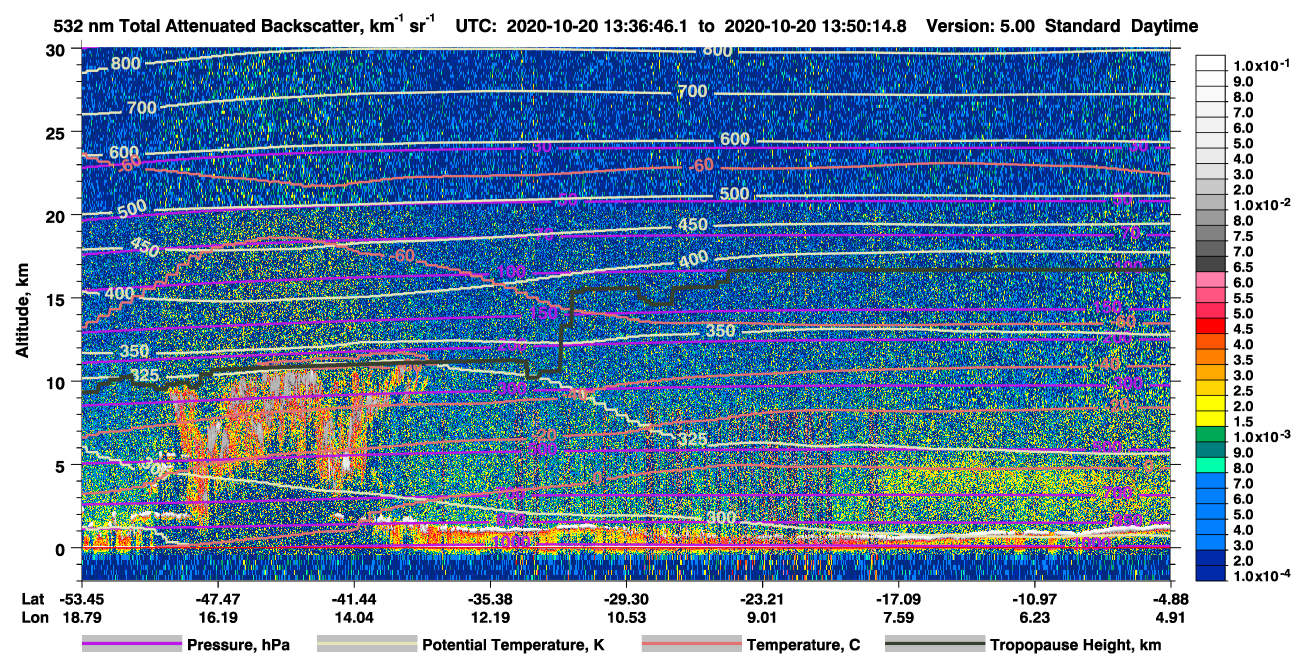The height and width of the screenshot is (667, 1300).
Task: Click the salmon Temperature legend line sample
Action: 692,645
